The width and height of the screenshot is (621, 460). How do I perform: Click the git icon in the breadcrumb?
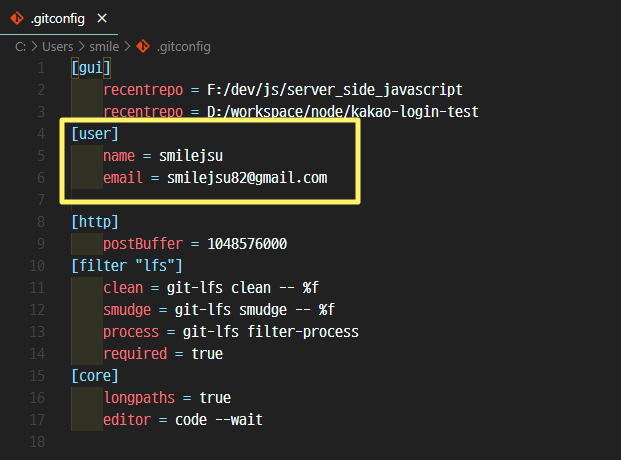(x=143, y=46)
